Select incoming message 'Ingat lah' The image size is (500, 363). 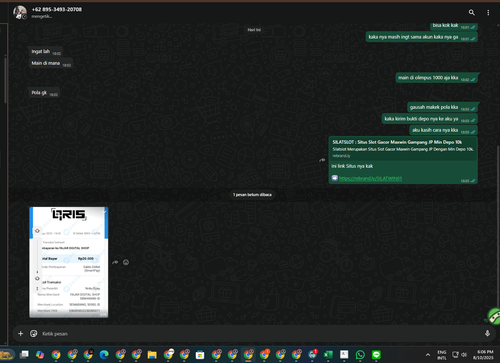[x=46, y=52]
